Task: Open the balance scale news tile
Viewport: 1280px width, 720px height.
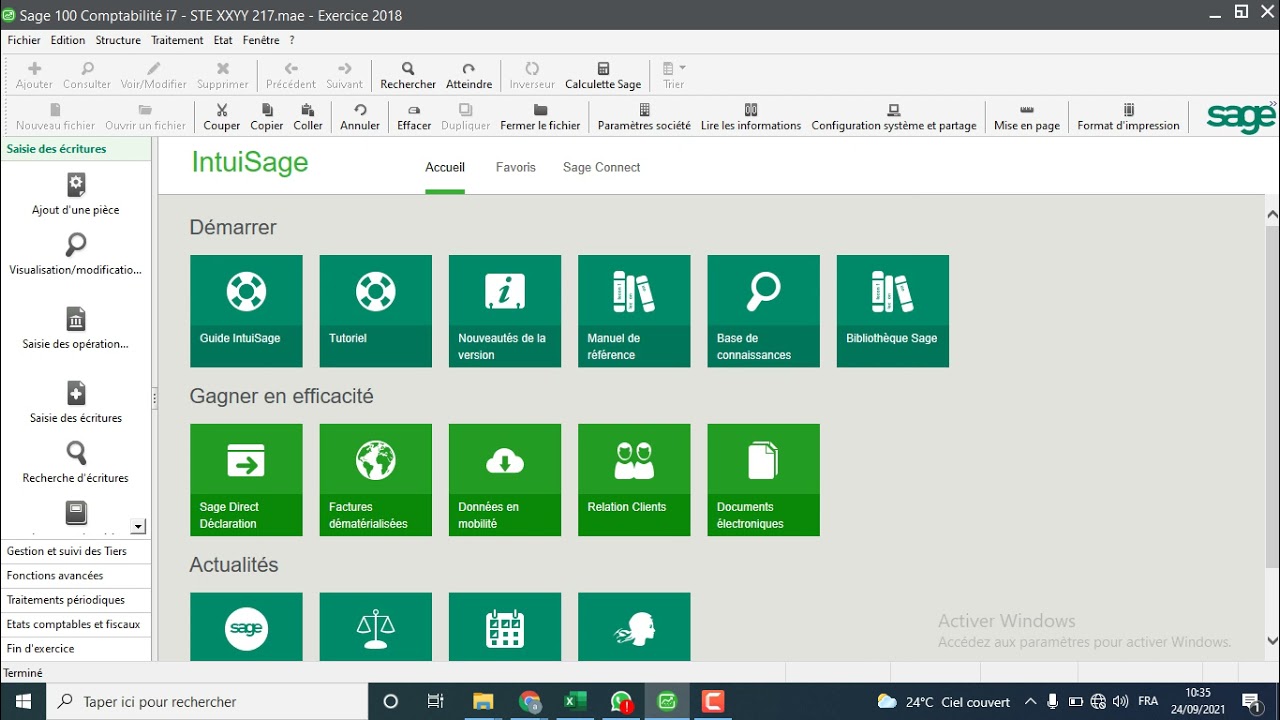Action: pos(376,627)
